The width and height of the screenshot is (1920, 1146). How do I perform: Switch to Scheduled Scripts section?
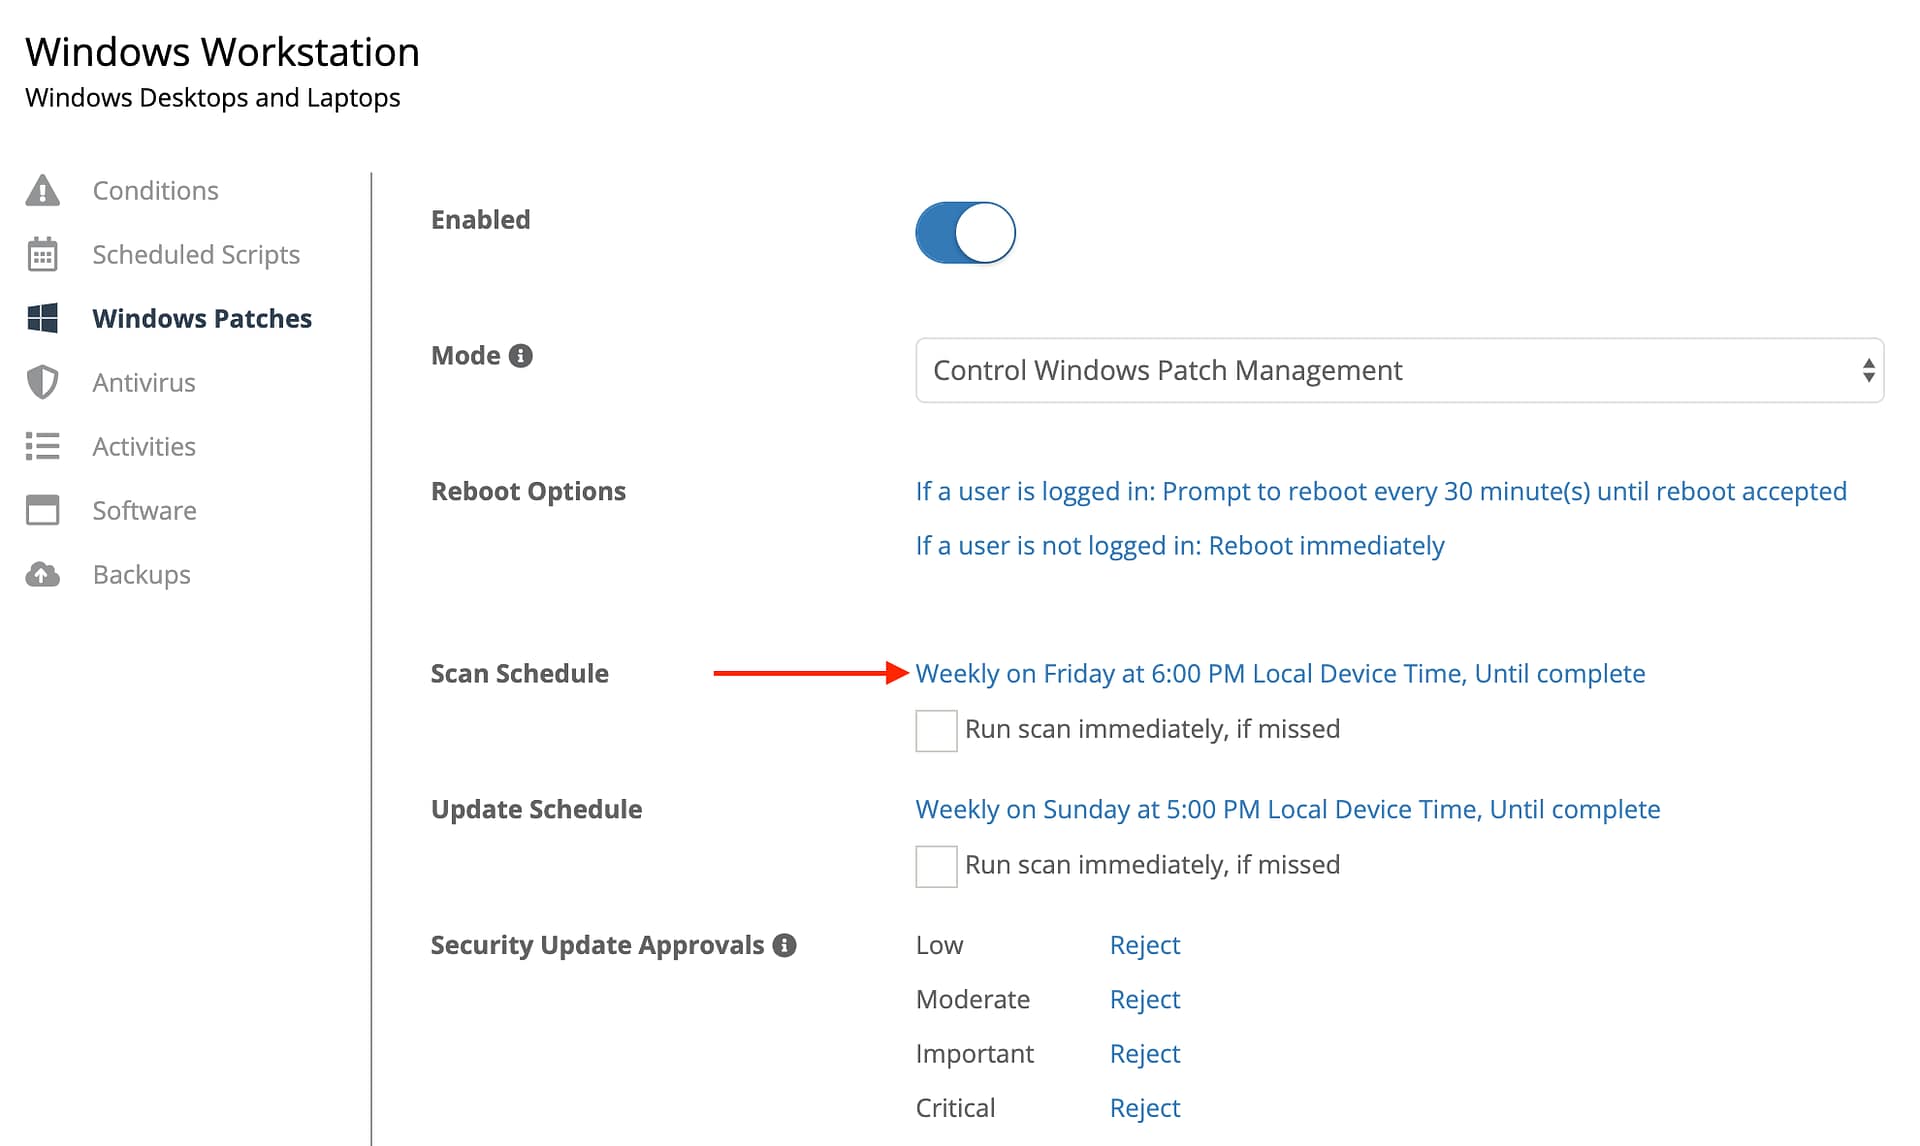pyautogui.click(x=196, y=254)
